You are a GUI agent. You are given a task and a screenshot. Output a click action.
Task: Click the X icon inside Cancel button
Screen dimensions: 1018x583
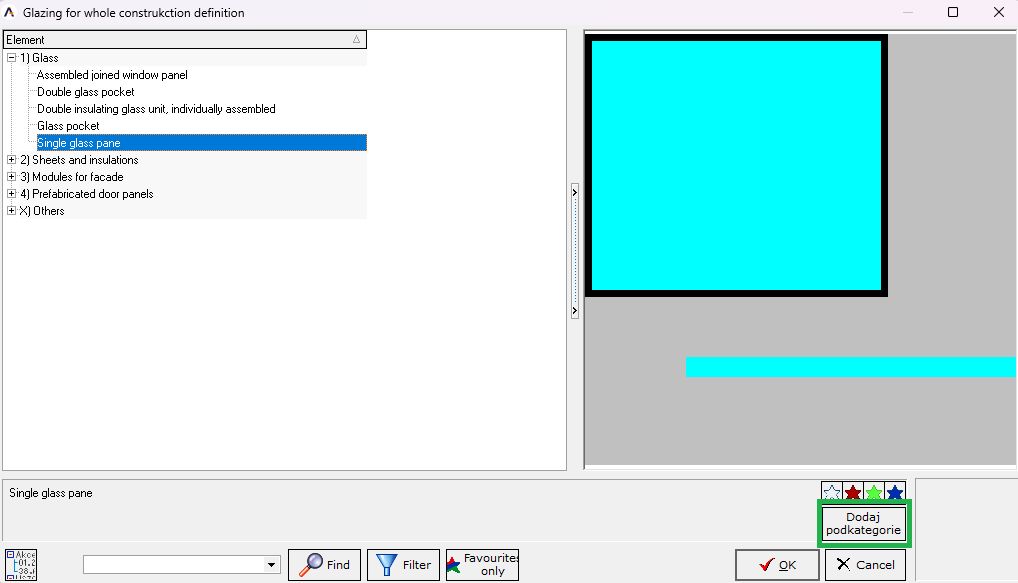point(841,564)
